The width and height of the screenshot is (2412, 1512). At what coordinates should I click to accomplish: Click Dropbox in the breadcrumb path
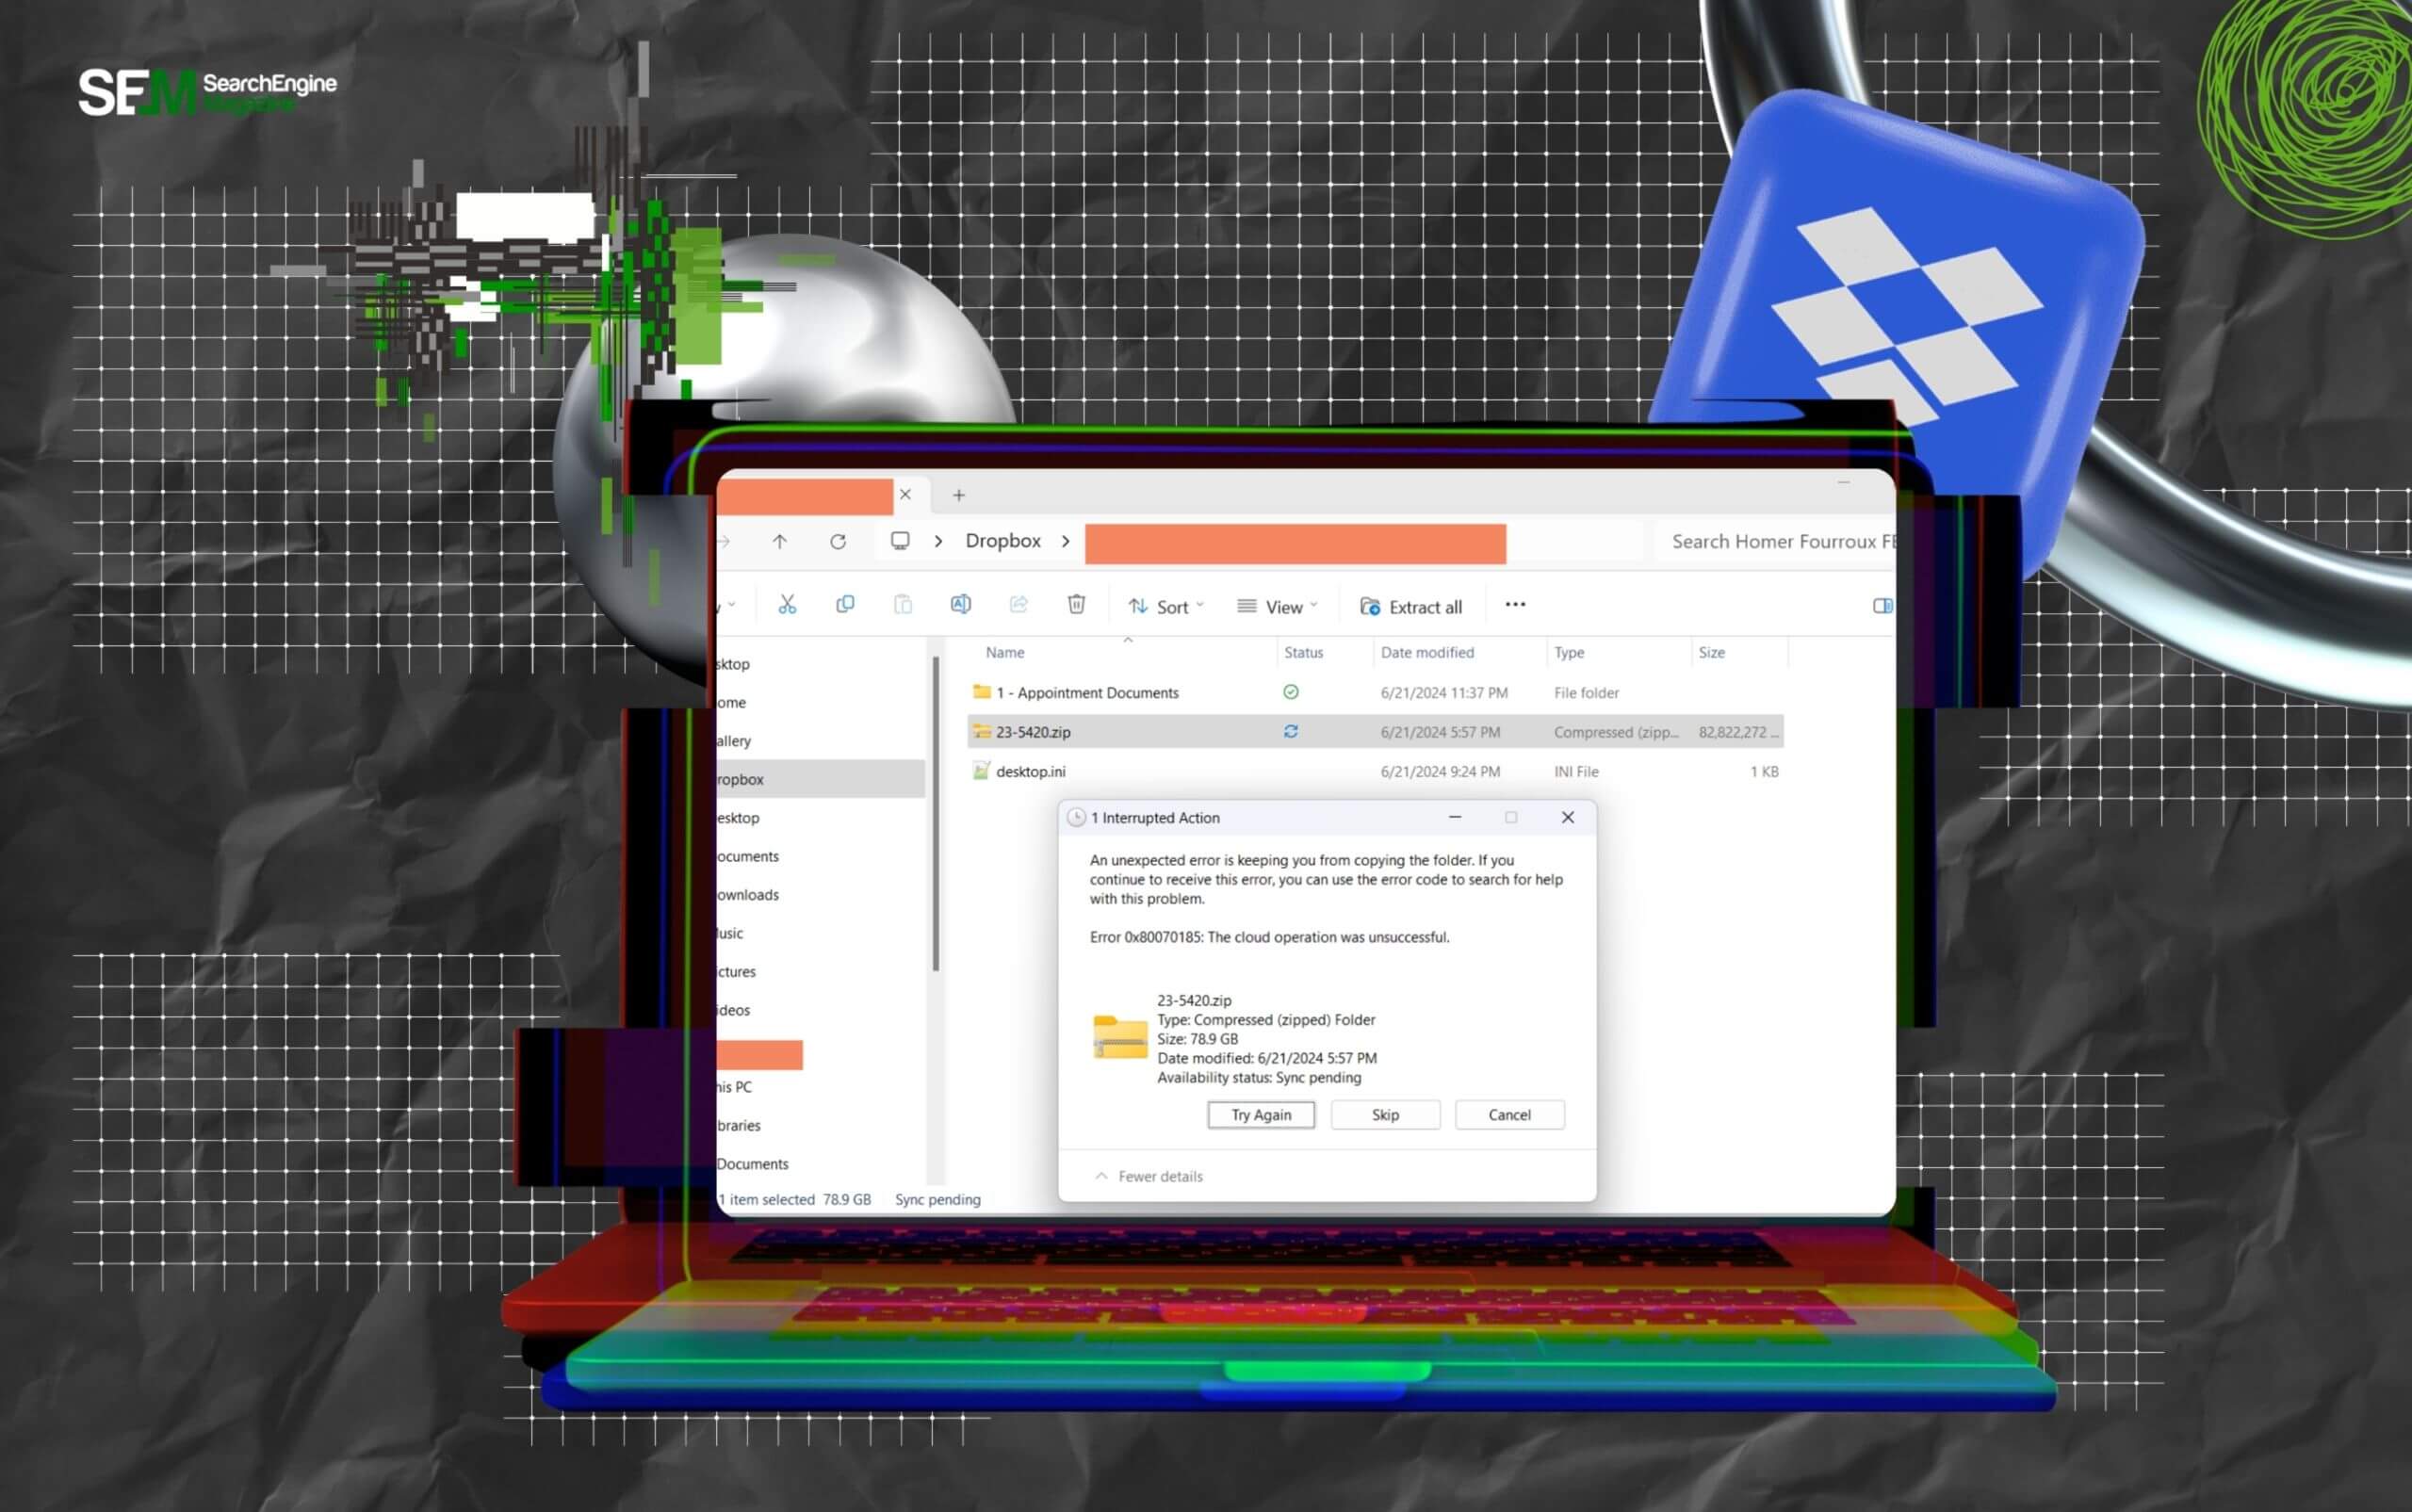tap(1003, 540)
